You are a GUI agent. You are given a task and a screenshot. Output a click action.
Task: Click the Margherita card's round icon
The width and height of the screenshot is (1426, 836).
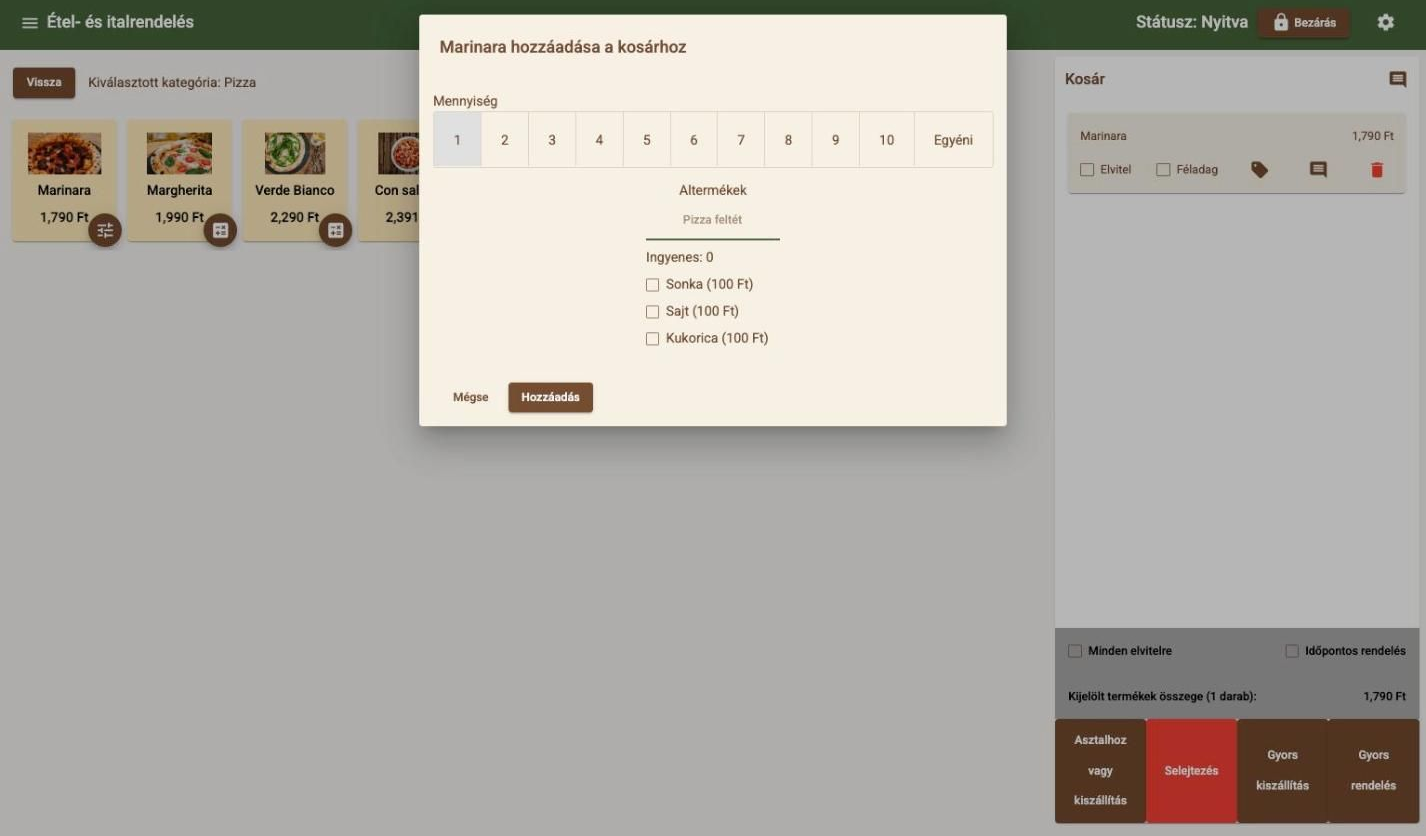click(221, 230)
